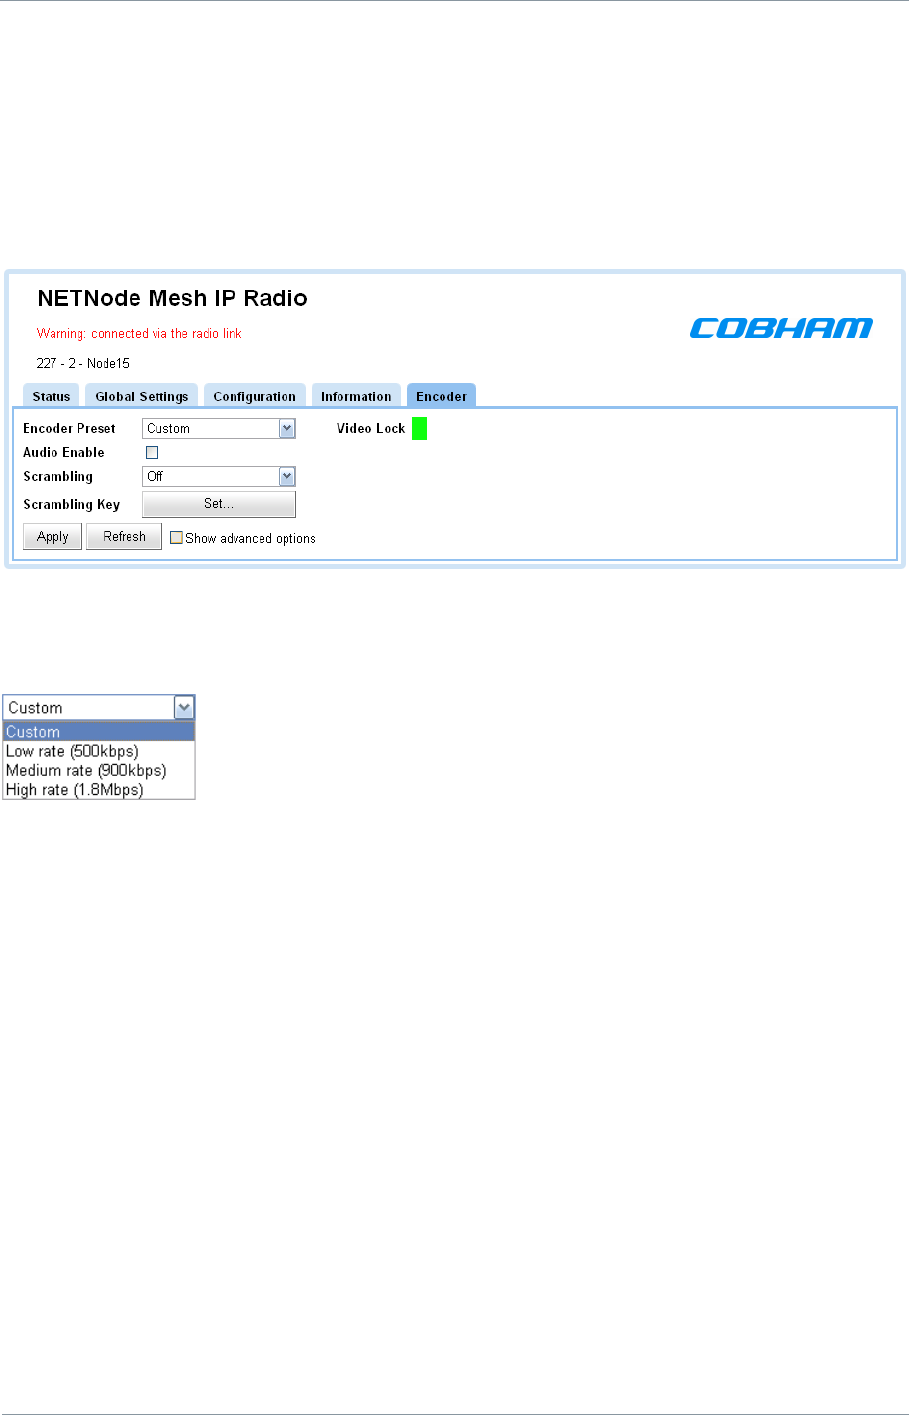Screen dimensions: 909x1415
Task: Open the Scrambling dropdown
Action: (219, 477)
